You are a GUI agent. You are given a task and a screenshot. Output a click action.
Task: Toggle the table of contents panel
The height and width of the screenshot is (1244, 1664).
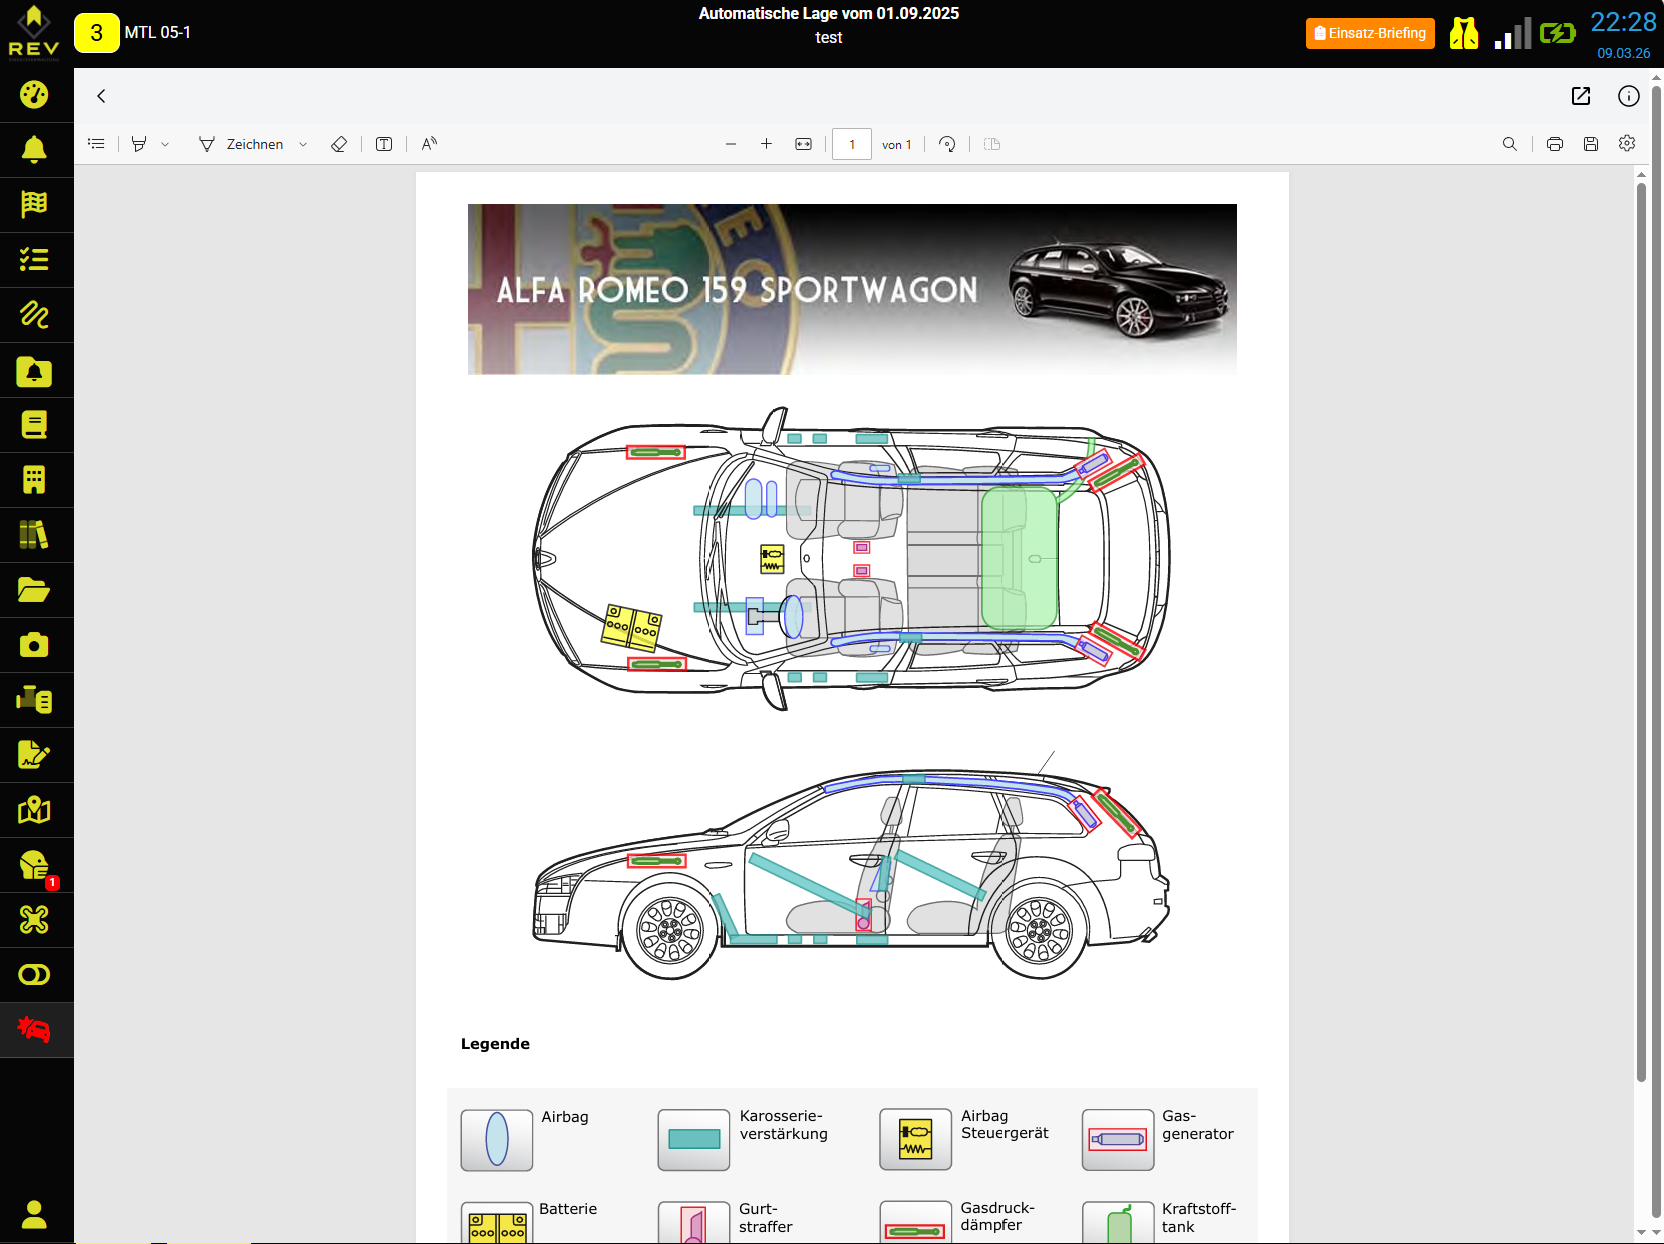[x=96, y=144]
